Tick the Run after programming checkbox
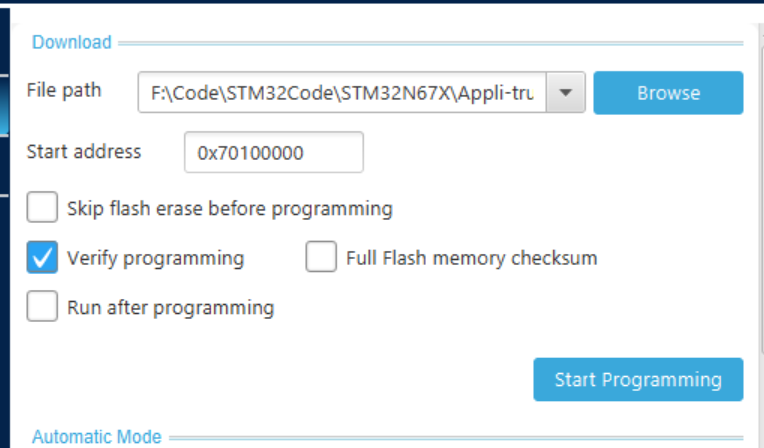This screenshot has width=764, height=448. coord(42,307)
